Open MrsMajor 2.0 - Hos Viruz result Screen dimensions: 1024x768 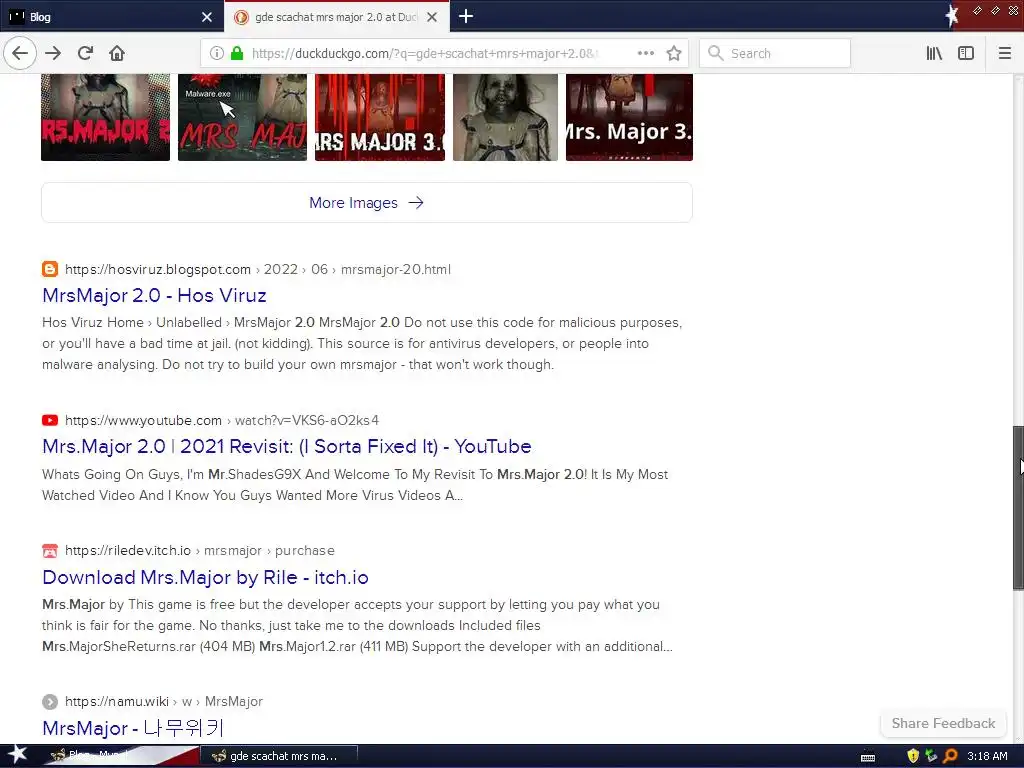click(154, 295)
